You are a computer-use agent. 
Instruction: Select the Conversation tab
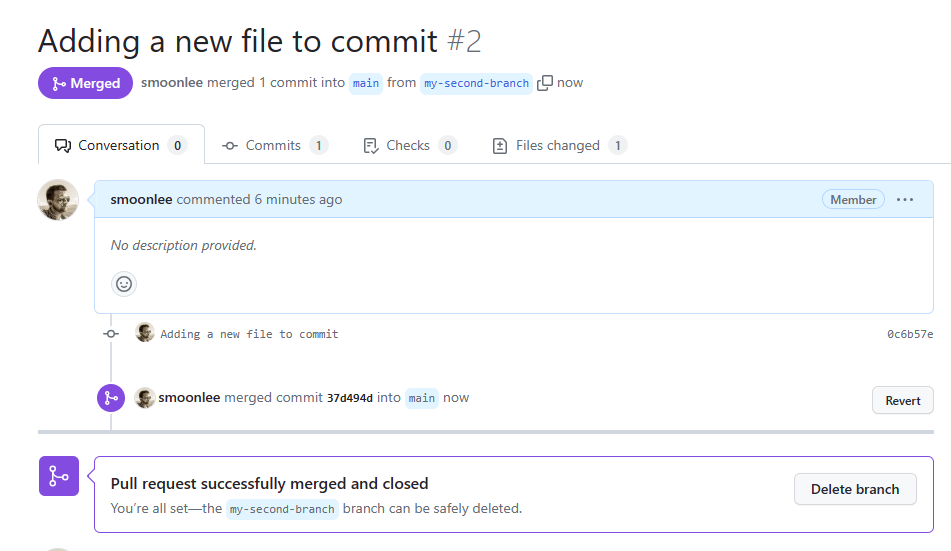[x=121, y=146]
